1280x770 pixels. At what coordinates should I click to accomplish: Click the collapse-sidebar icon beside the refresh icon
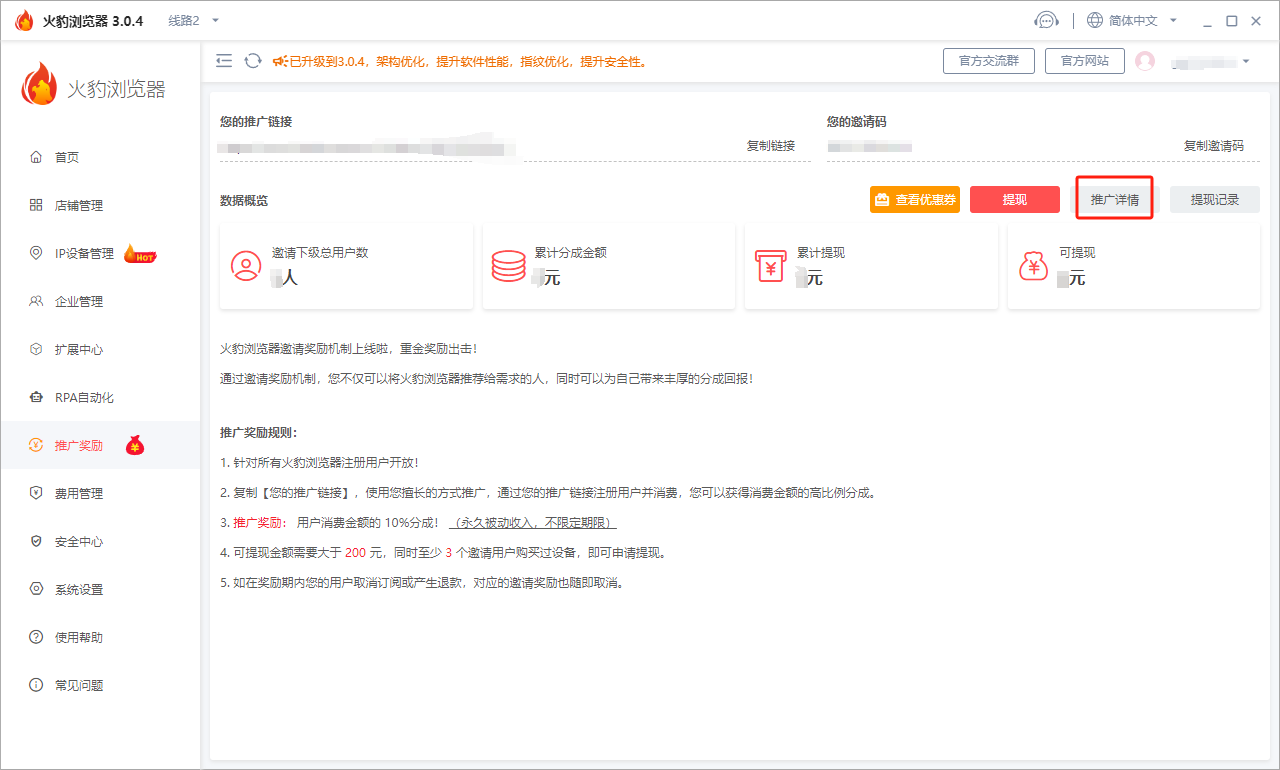pos(224,60)
